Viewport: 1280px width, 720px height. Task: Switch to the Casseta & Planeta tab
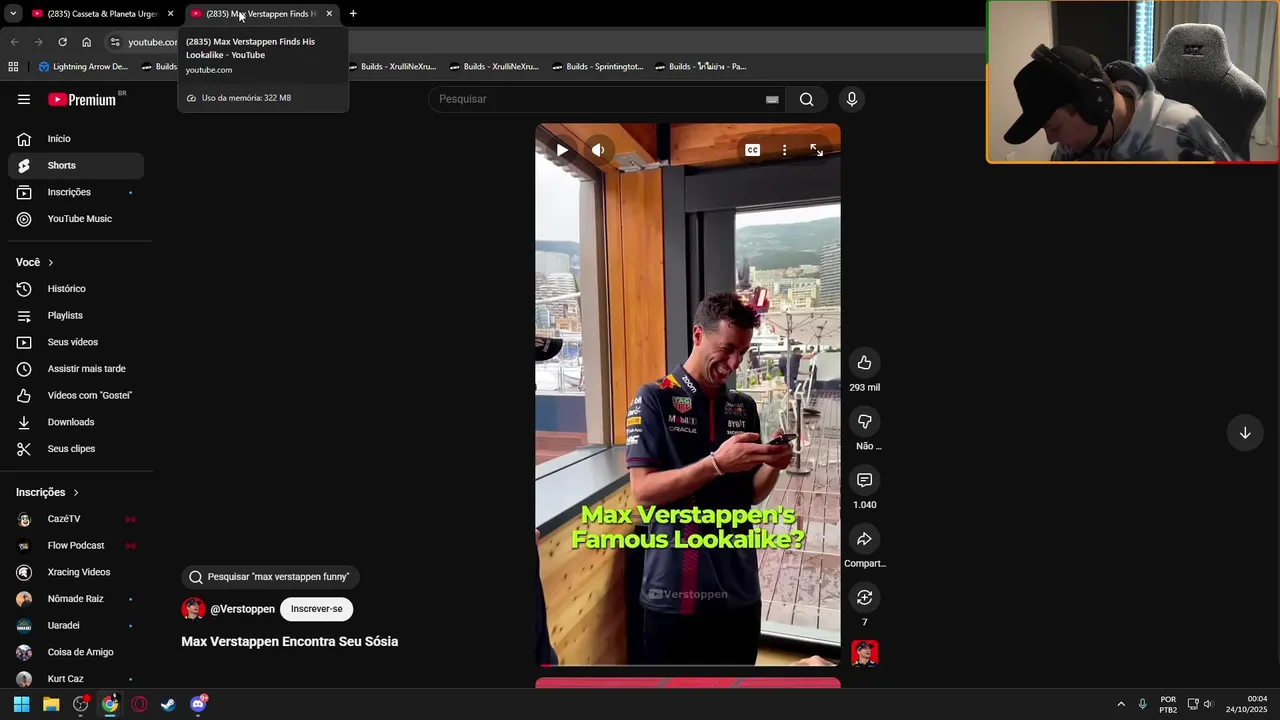pos(100,14)
